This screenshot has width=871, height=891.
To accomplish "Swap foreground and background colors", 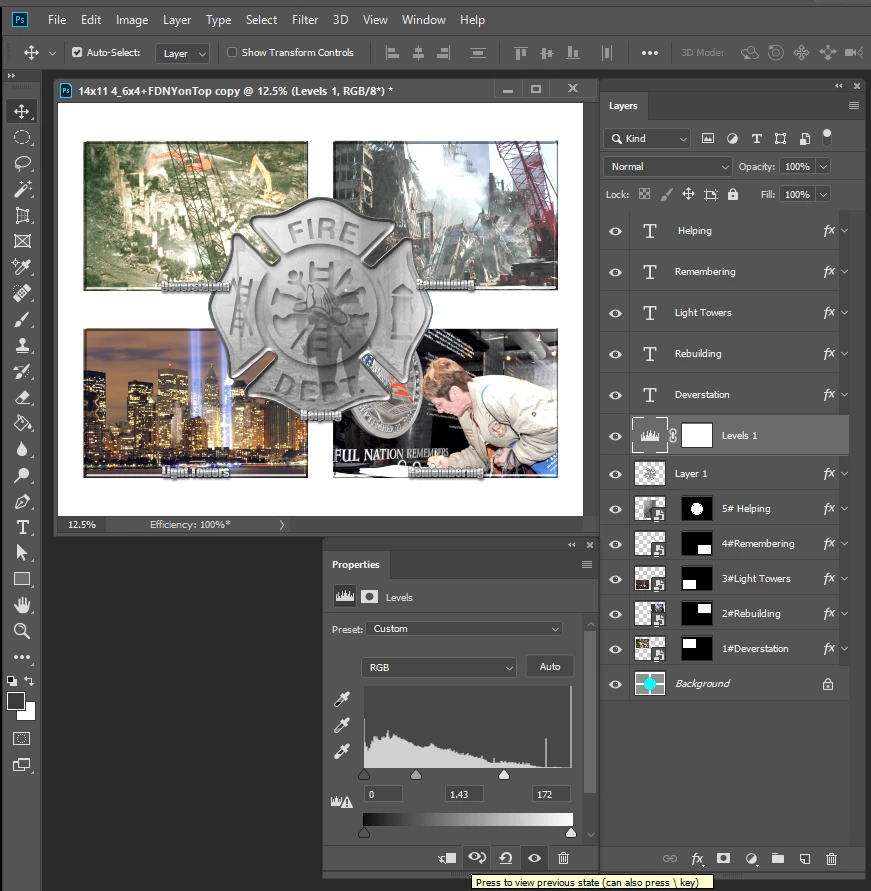I will click(x=29, y=681).
